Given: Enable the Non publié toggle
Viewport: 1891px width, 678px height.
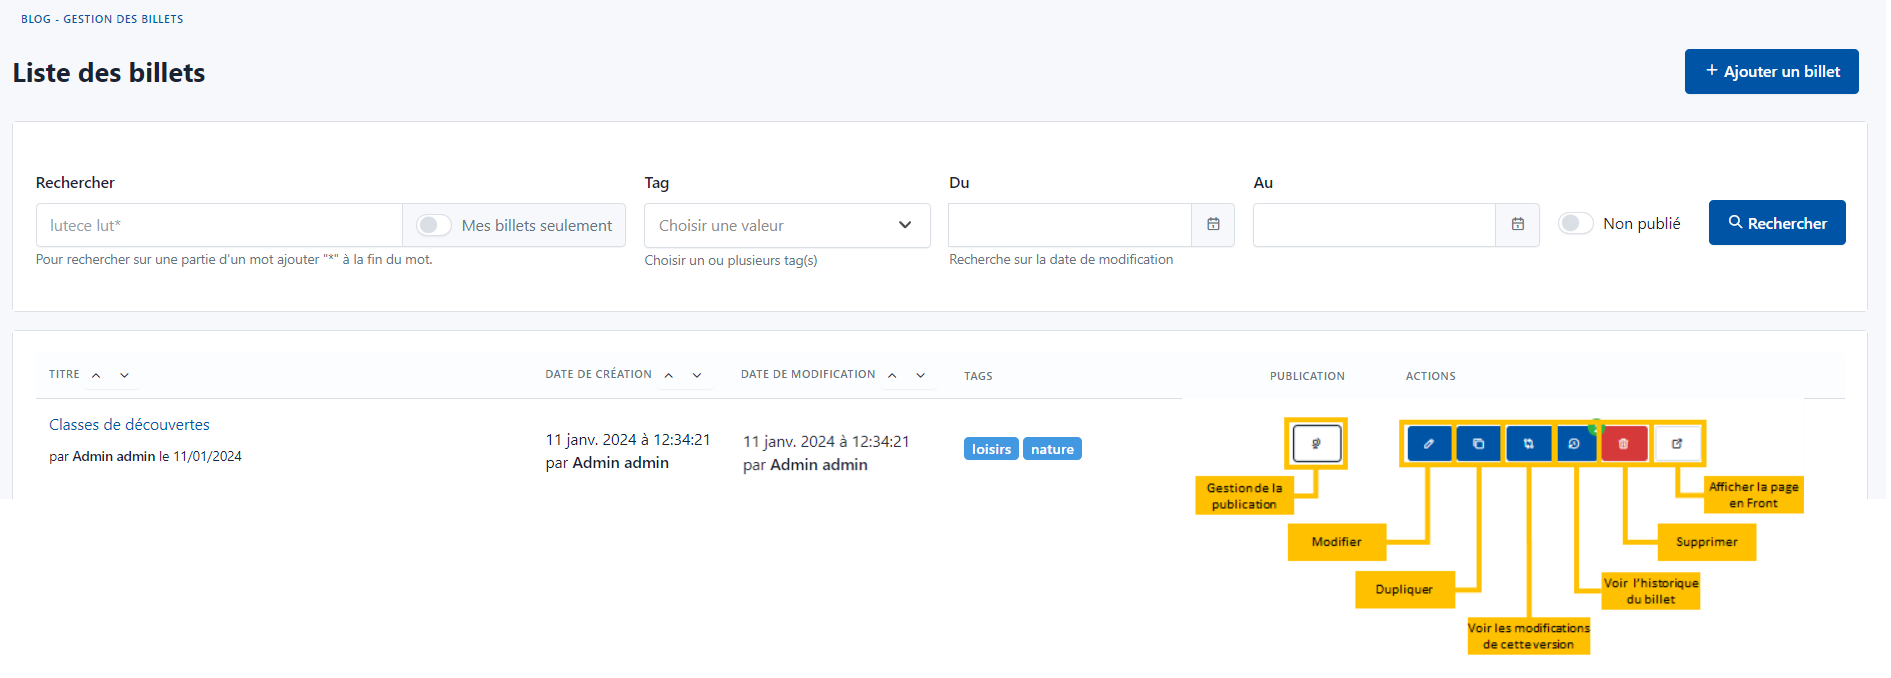Looking at the screenshot, I should tap(1575, 224).
